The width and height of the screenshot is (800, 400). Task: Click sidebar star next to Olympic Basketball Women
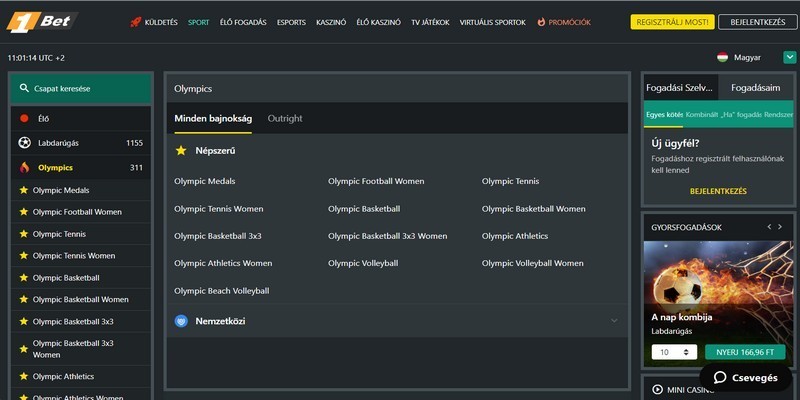pyautogui.click(x=23, y=299)
